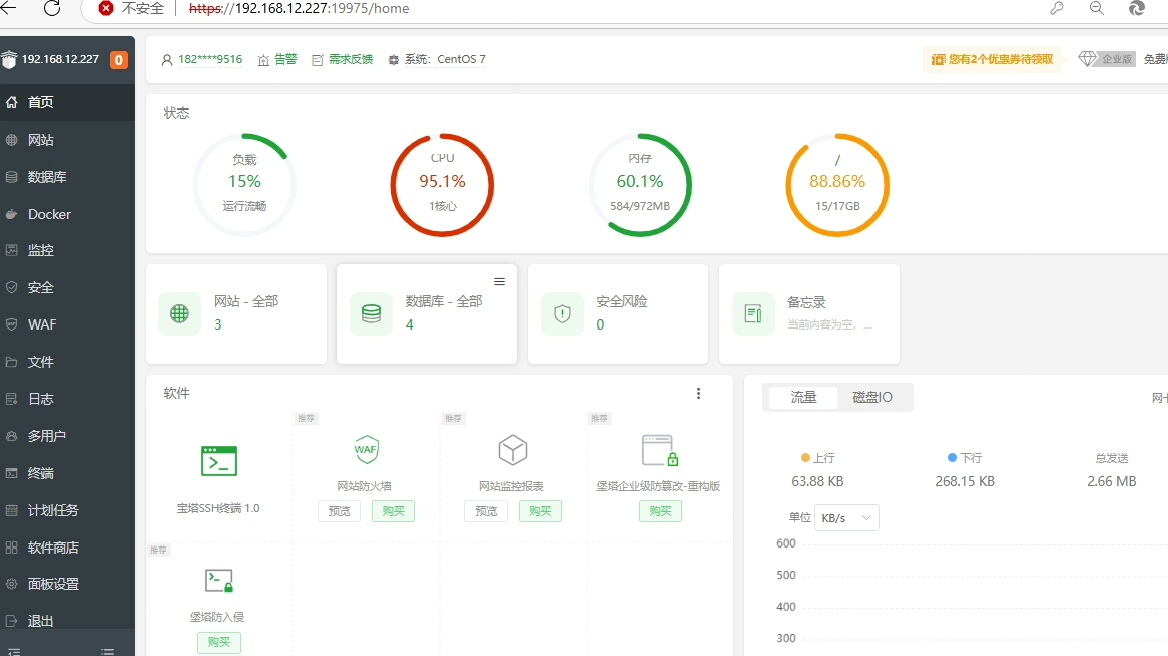Click 购买 under 堡塔防入侵
The width and height of the screenshot is (1168, 656).
[x=219, y=642]
